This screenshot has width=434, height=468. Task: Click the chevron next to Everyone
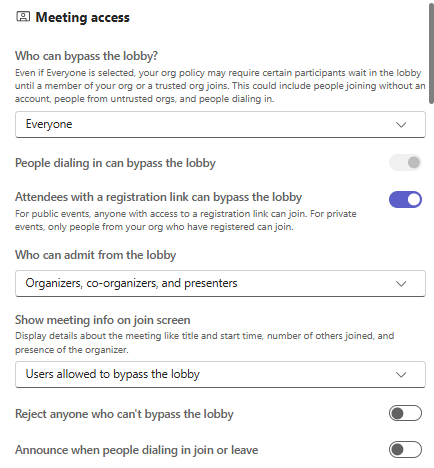(x=401, y=125)
